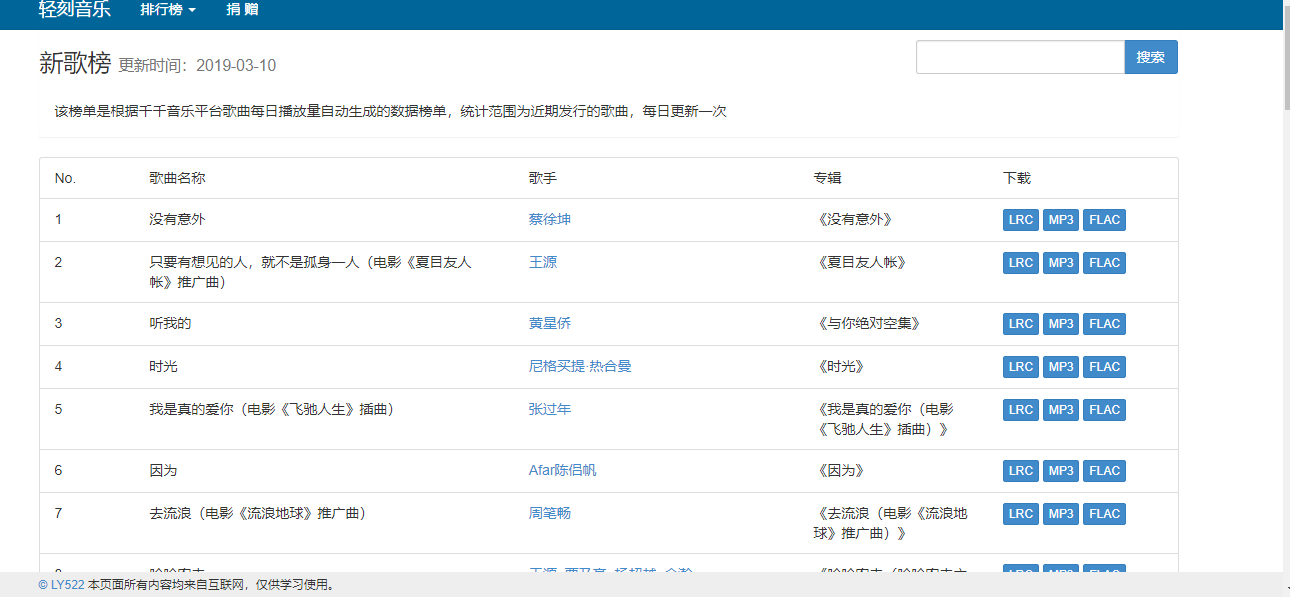1290x597 pixels.
Task: Download LRC for 时光
Action: pos(1020,367)
